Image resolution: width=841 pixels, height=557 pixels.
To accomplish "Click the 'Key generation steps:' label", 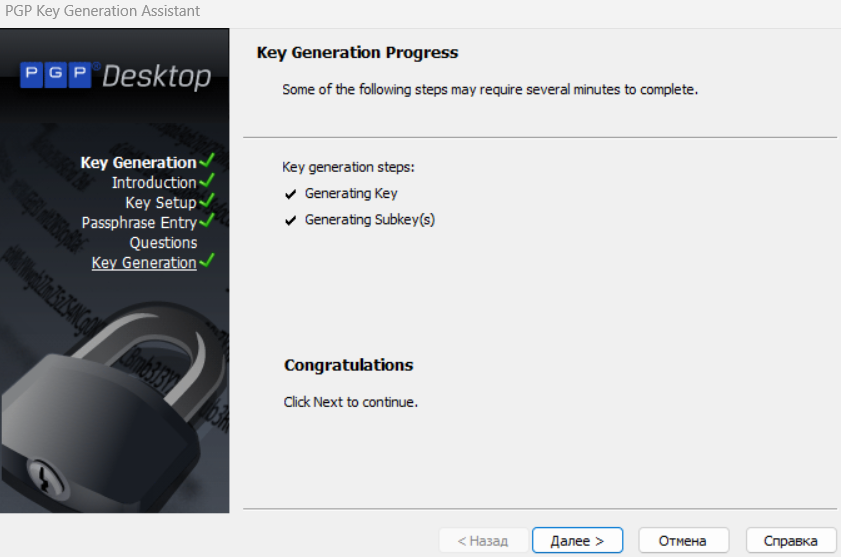I will 349,167.
